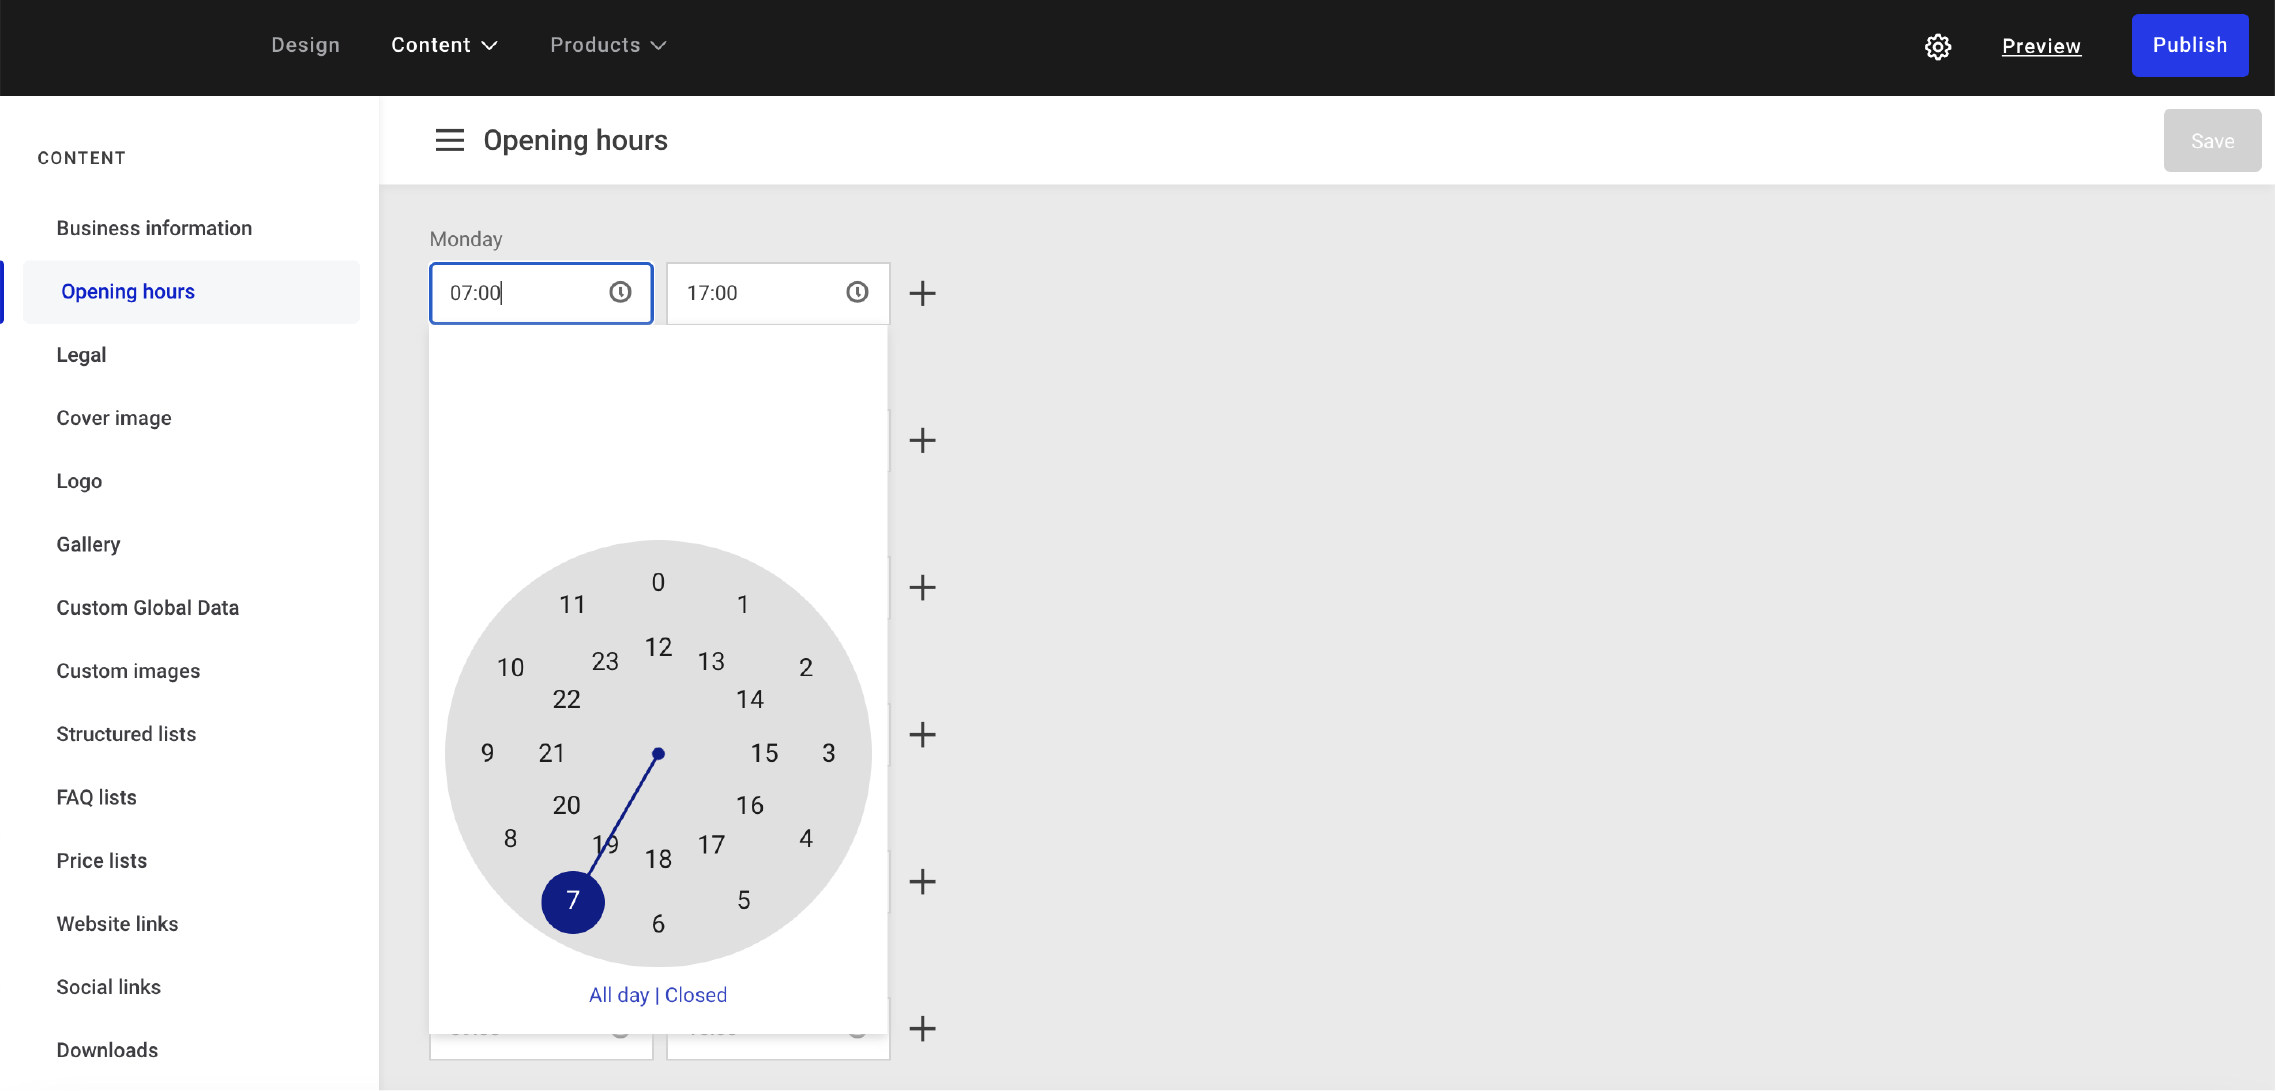The image size is (2276, 1091).
Task: Save the opening hours
Action: [2212, 141]
